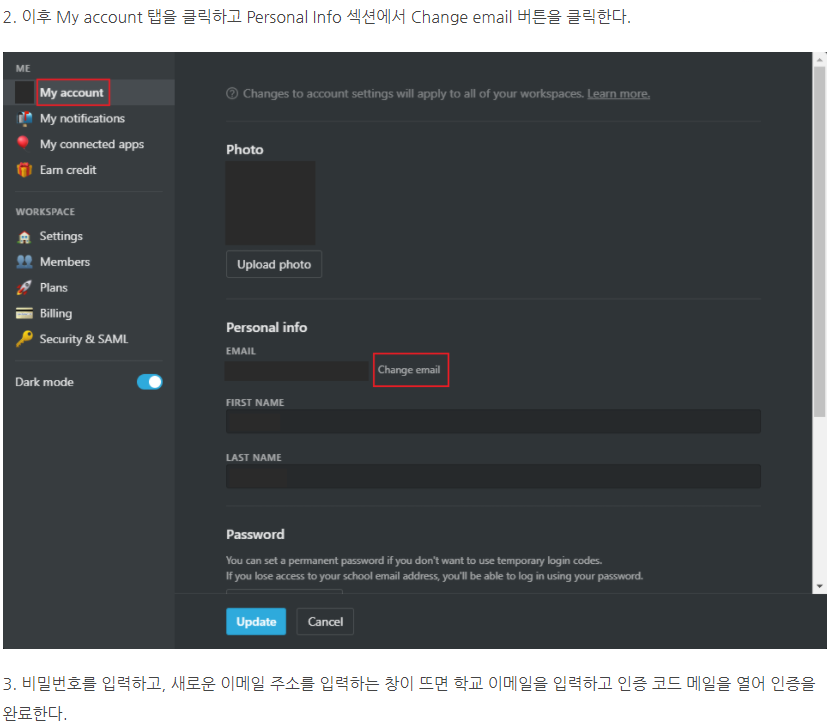Screen dimensions: 838x728
Task: Click the gift icon beside Earn credit
Action: click(x=24, y=169)
